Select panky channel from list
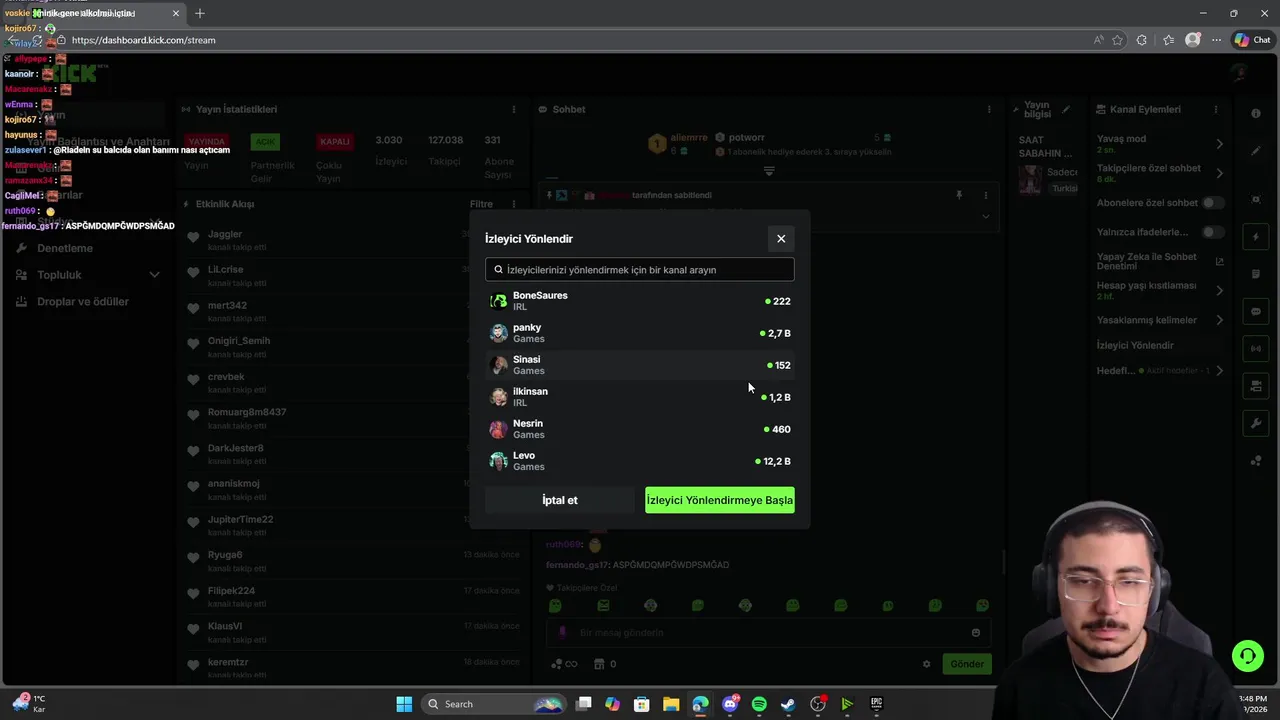The image size is (1280, 720). click(x=640, y=333)
